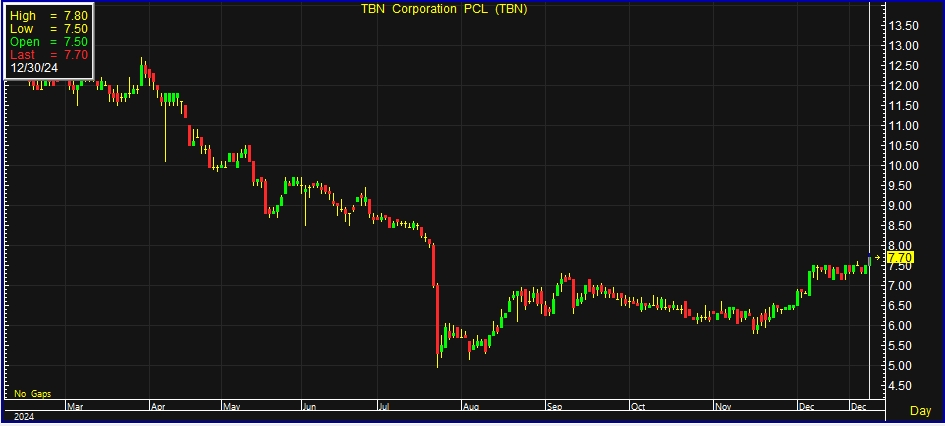This screenshot has height=426, width=945.
Task: Click the 10.00 price axis label
Action: [x=904, y=166]
